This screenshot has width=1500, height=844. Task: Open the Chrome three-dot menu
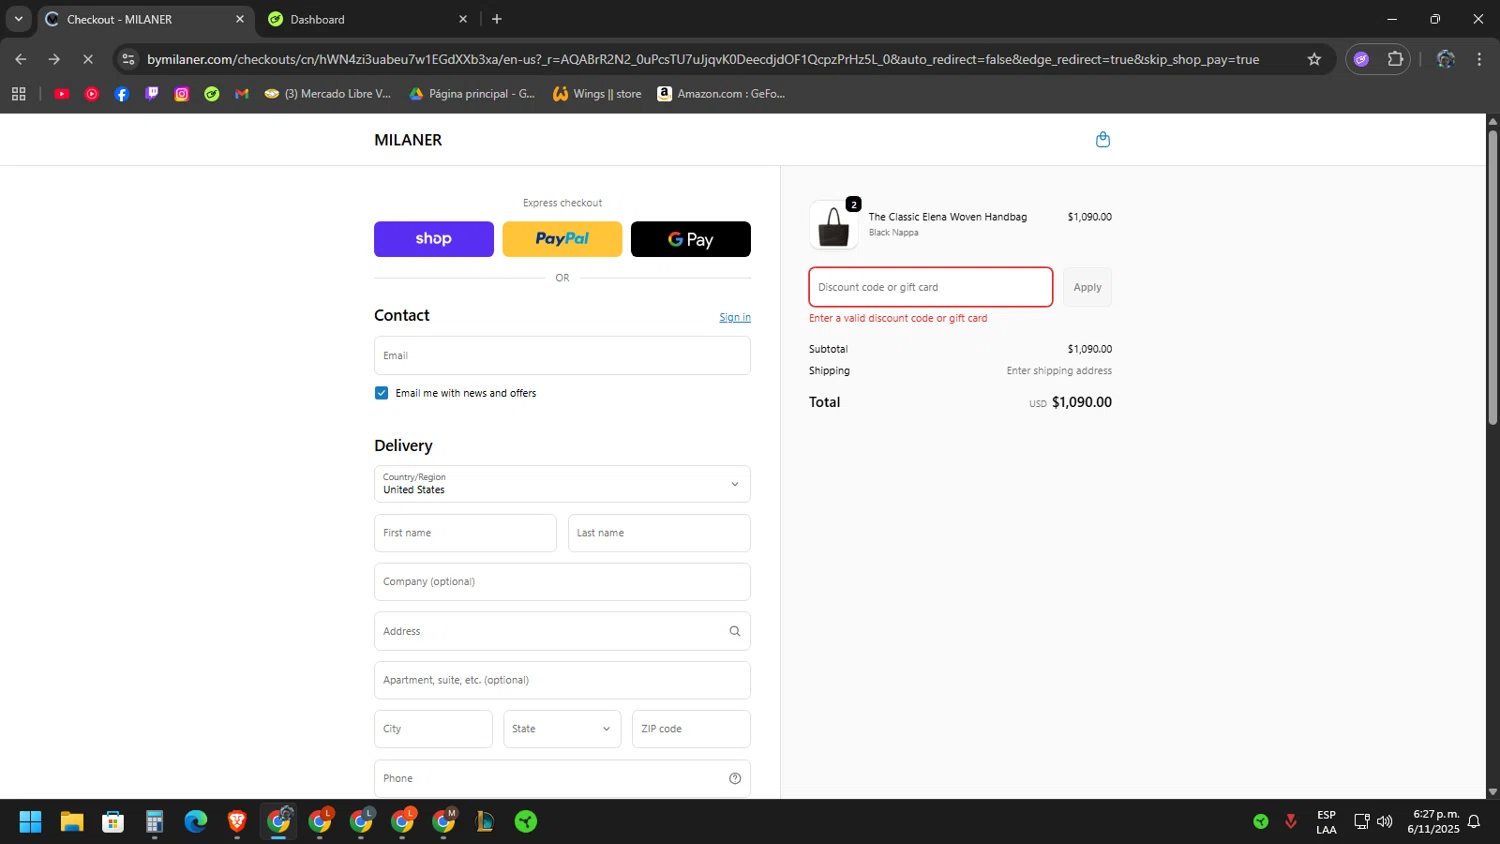[1479, 59]
